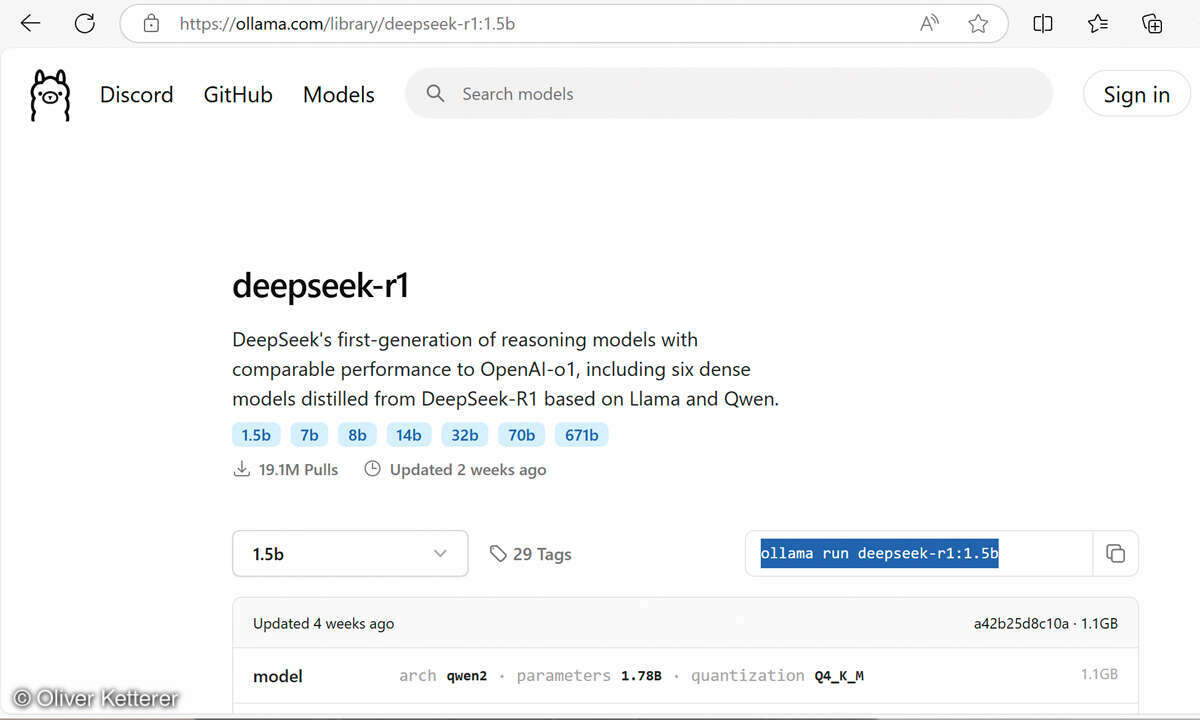
Task: Click the 19.1M Pulls text
Action: point(298,469)
